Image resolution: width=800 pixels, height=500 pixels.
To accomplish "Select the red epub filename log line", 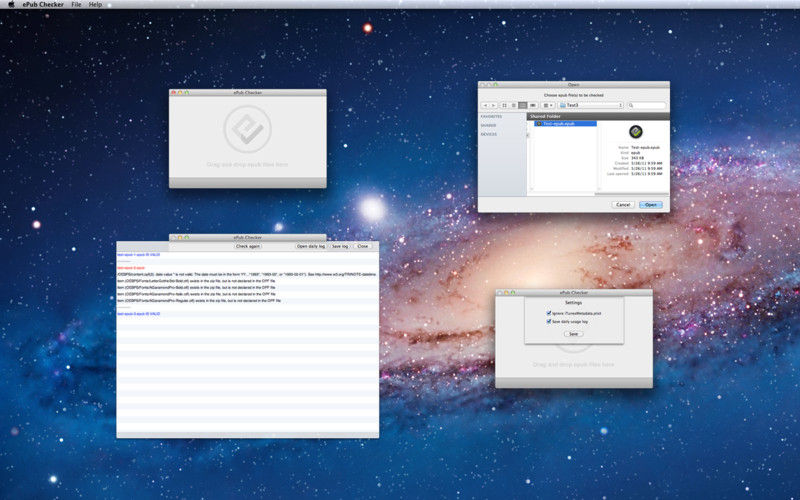I will (131, 268).
